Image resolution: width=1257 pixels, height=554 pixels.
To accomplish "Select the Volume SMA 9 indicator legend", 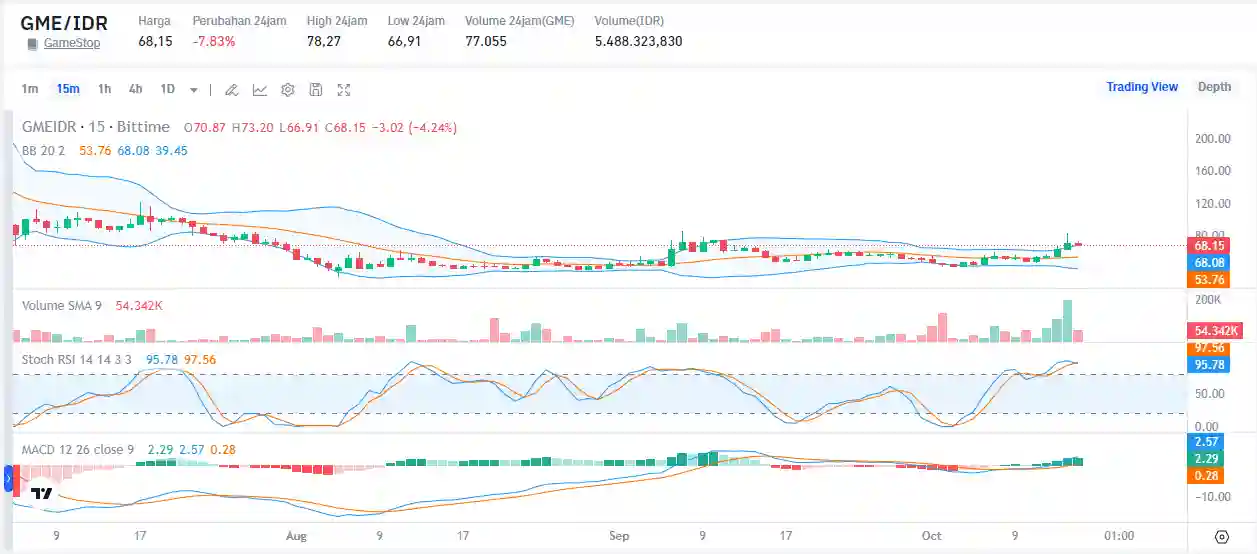I will click(62, 306).
